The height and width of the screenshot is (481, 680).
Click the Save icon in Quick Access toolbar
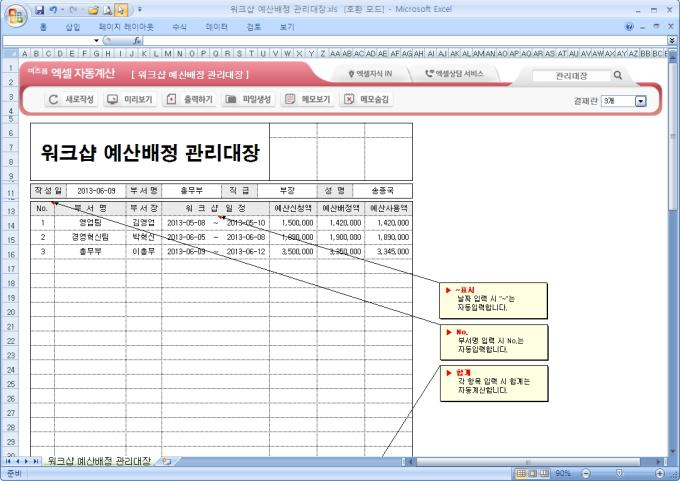point(39,10)
